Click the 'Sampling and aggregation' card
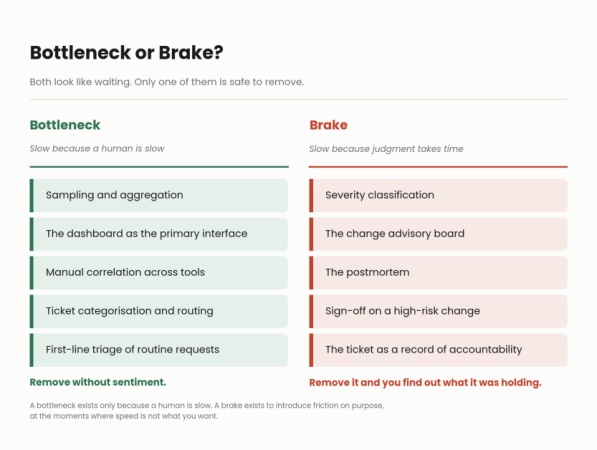 (x=159, y=195)
